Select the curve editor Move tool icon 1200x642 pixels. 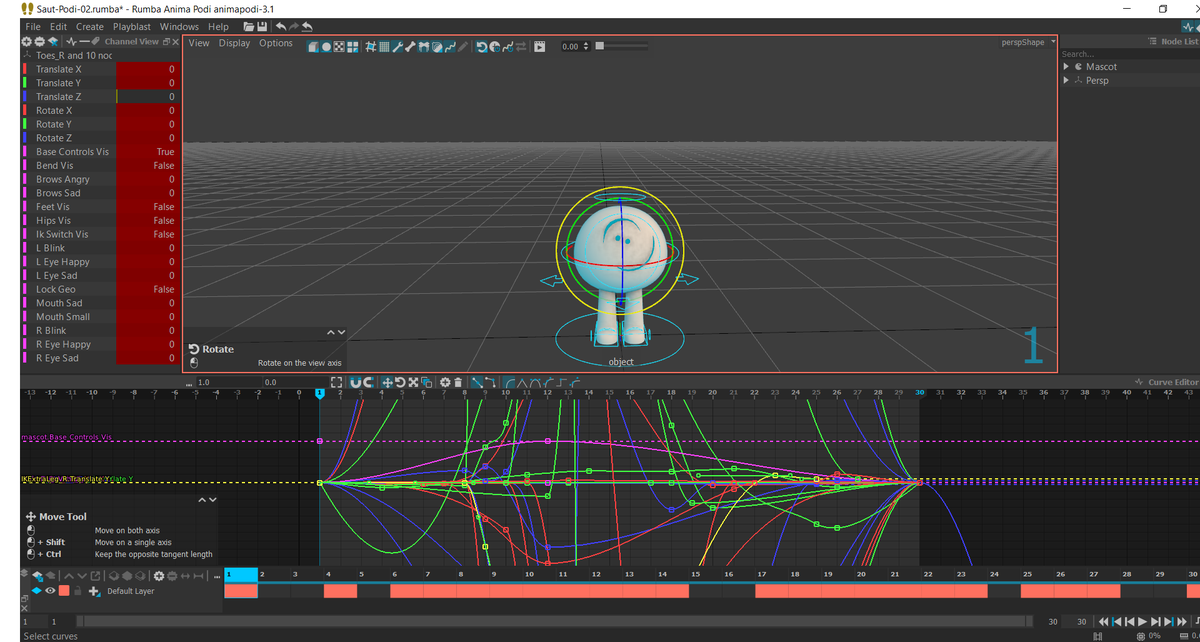387,382
